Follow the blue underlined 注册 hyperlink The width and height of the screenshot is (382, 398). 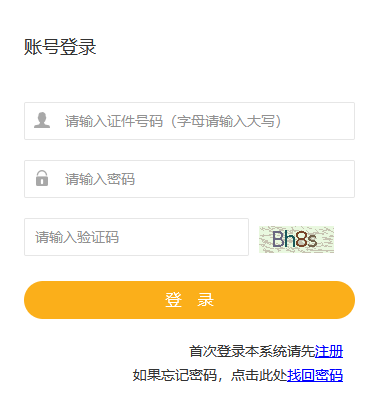329,351
